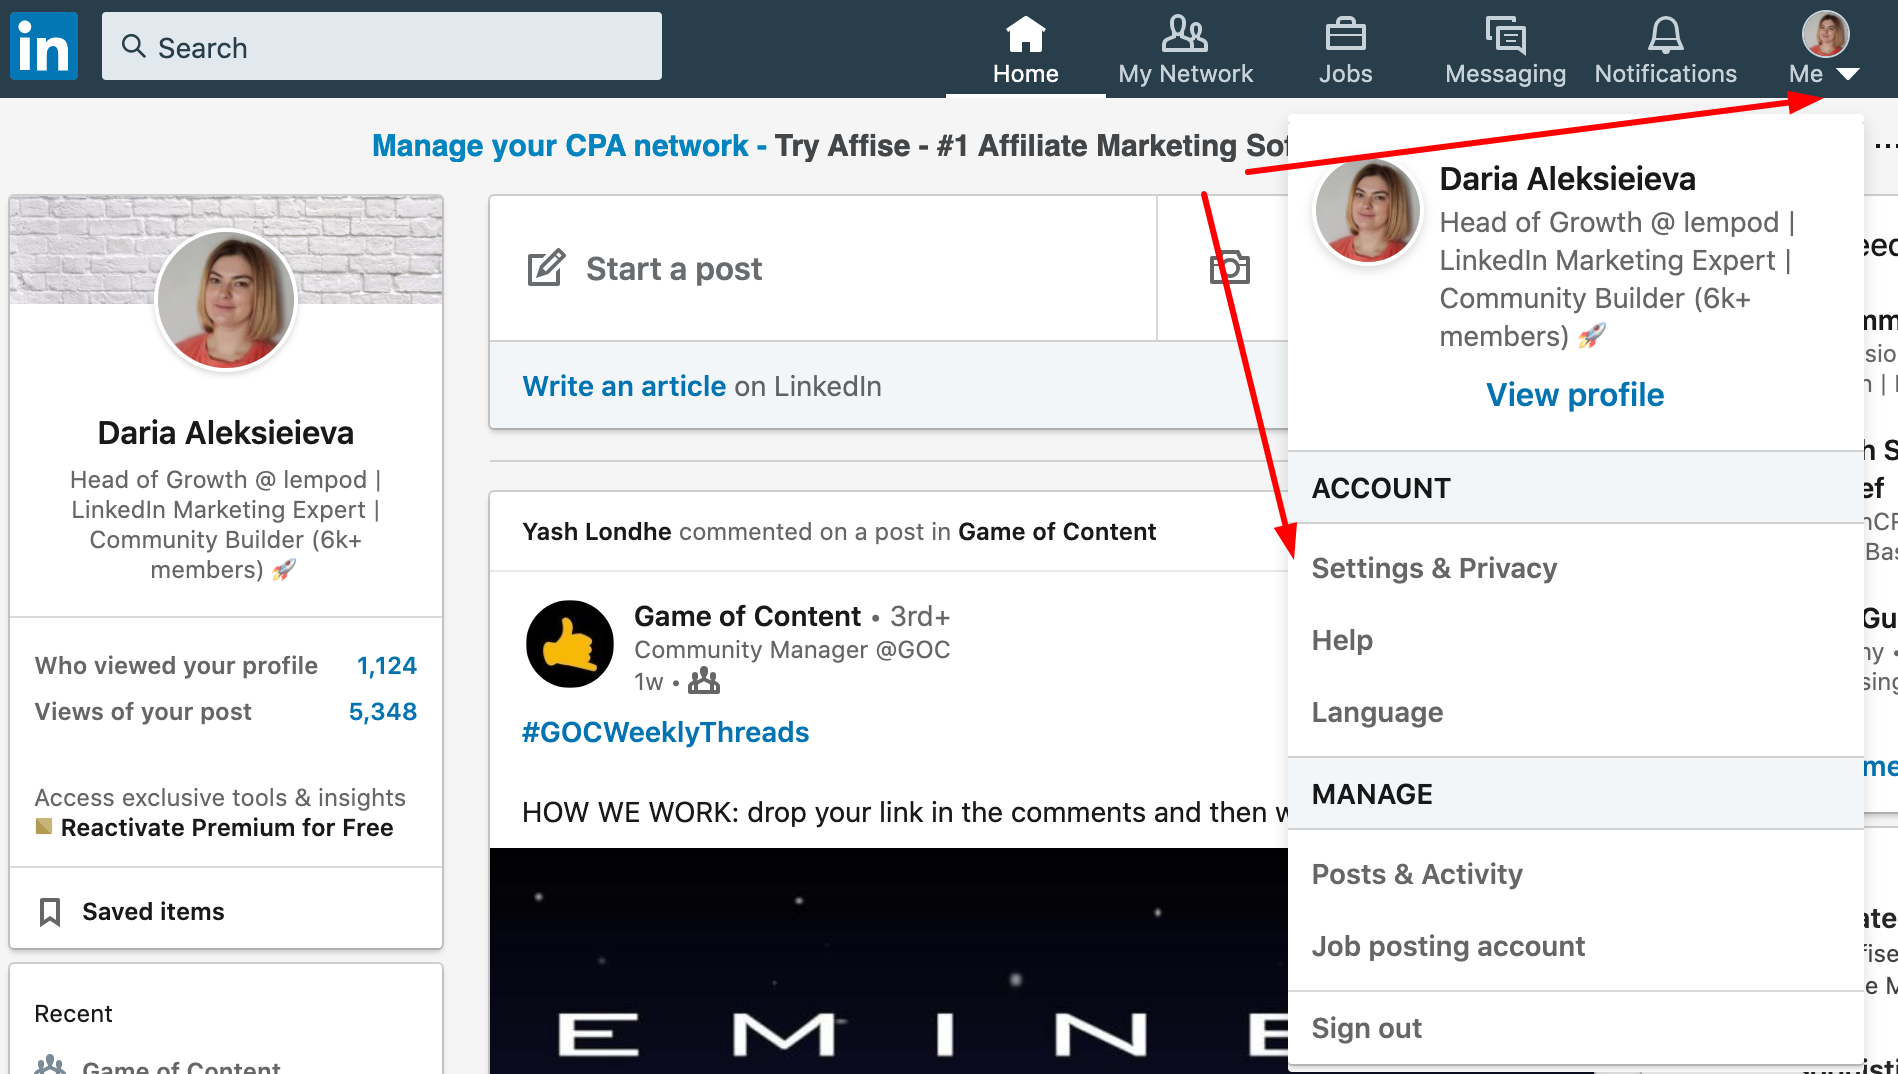Click the Saved items bookmark icon
This screenshot has width=1898, height=1074.
[50, 912]
